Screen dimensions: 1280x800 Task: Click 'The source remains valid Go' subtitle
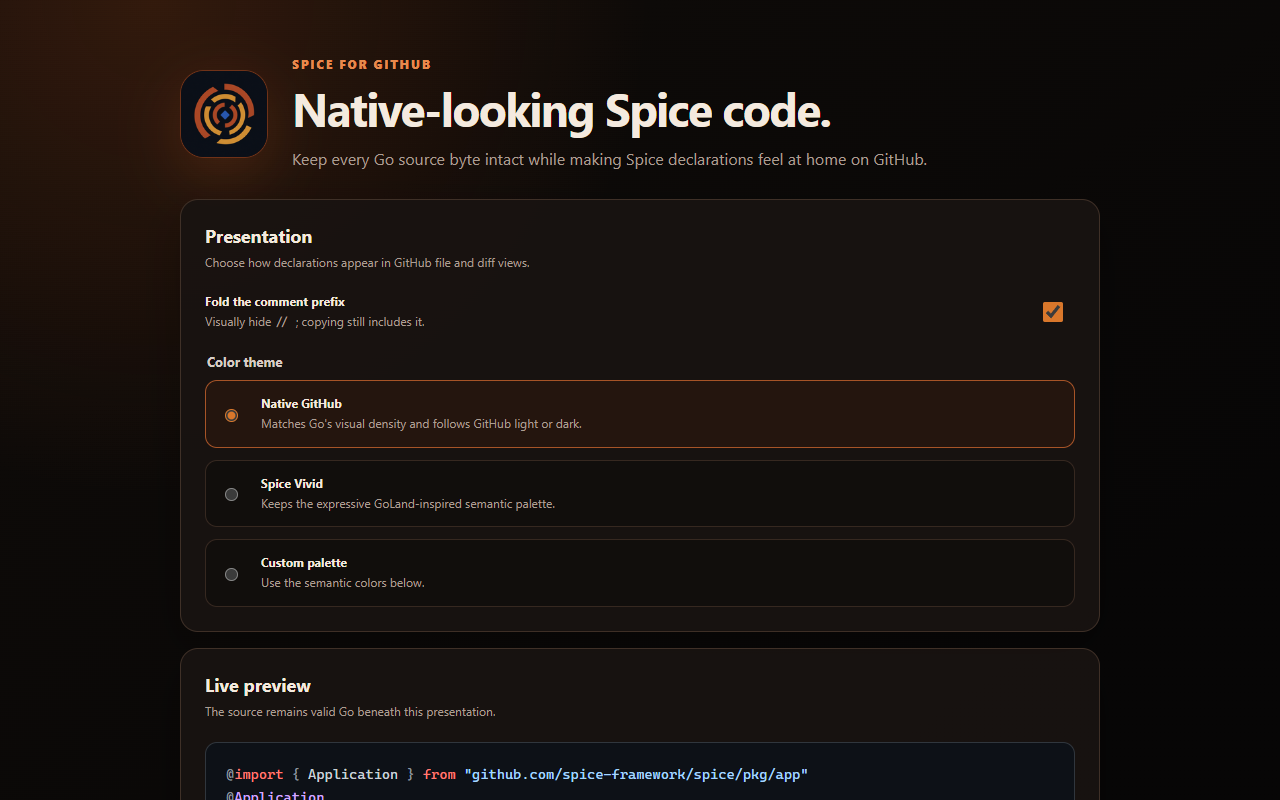(x=350, y=712)
